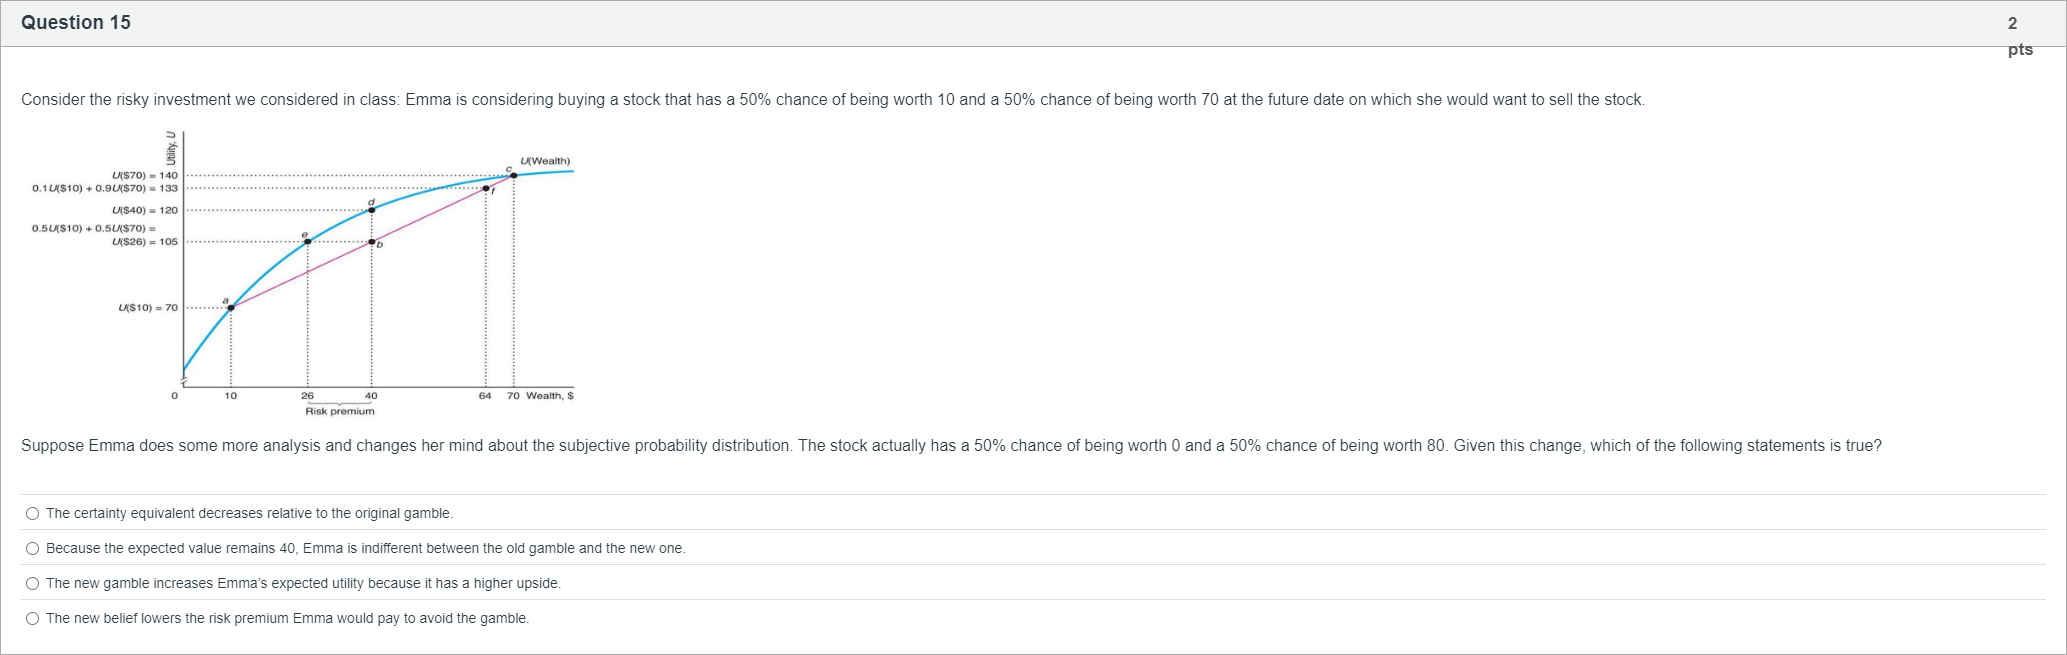
Task: Click point a on the utility curve
Action: pos(231,307)
